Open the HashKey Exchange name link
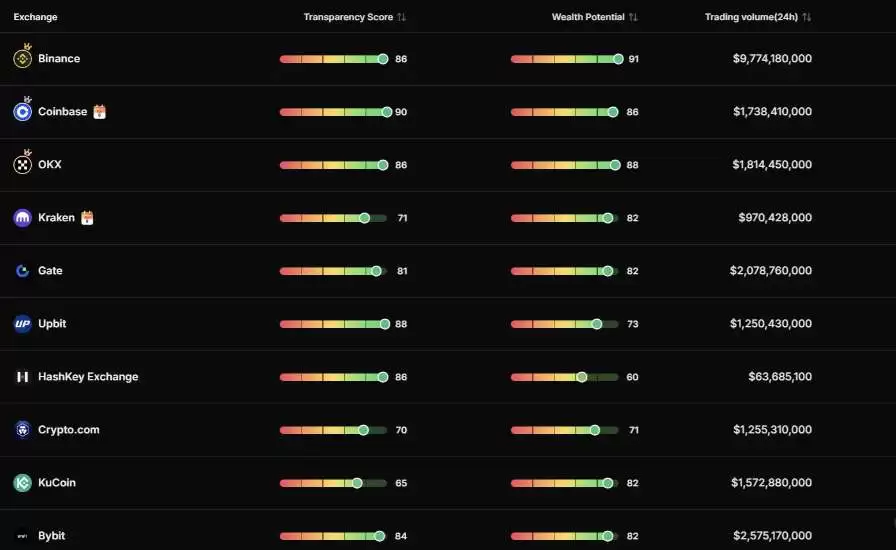This screenshot has height=550, width=896. pyautogui.click(x=88, y=377)
